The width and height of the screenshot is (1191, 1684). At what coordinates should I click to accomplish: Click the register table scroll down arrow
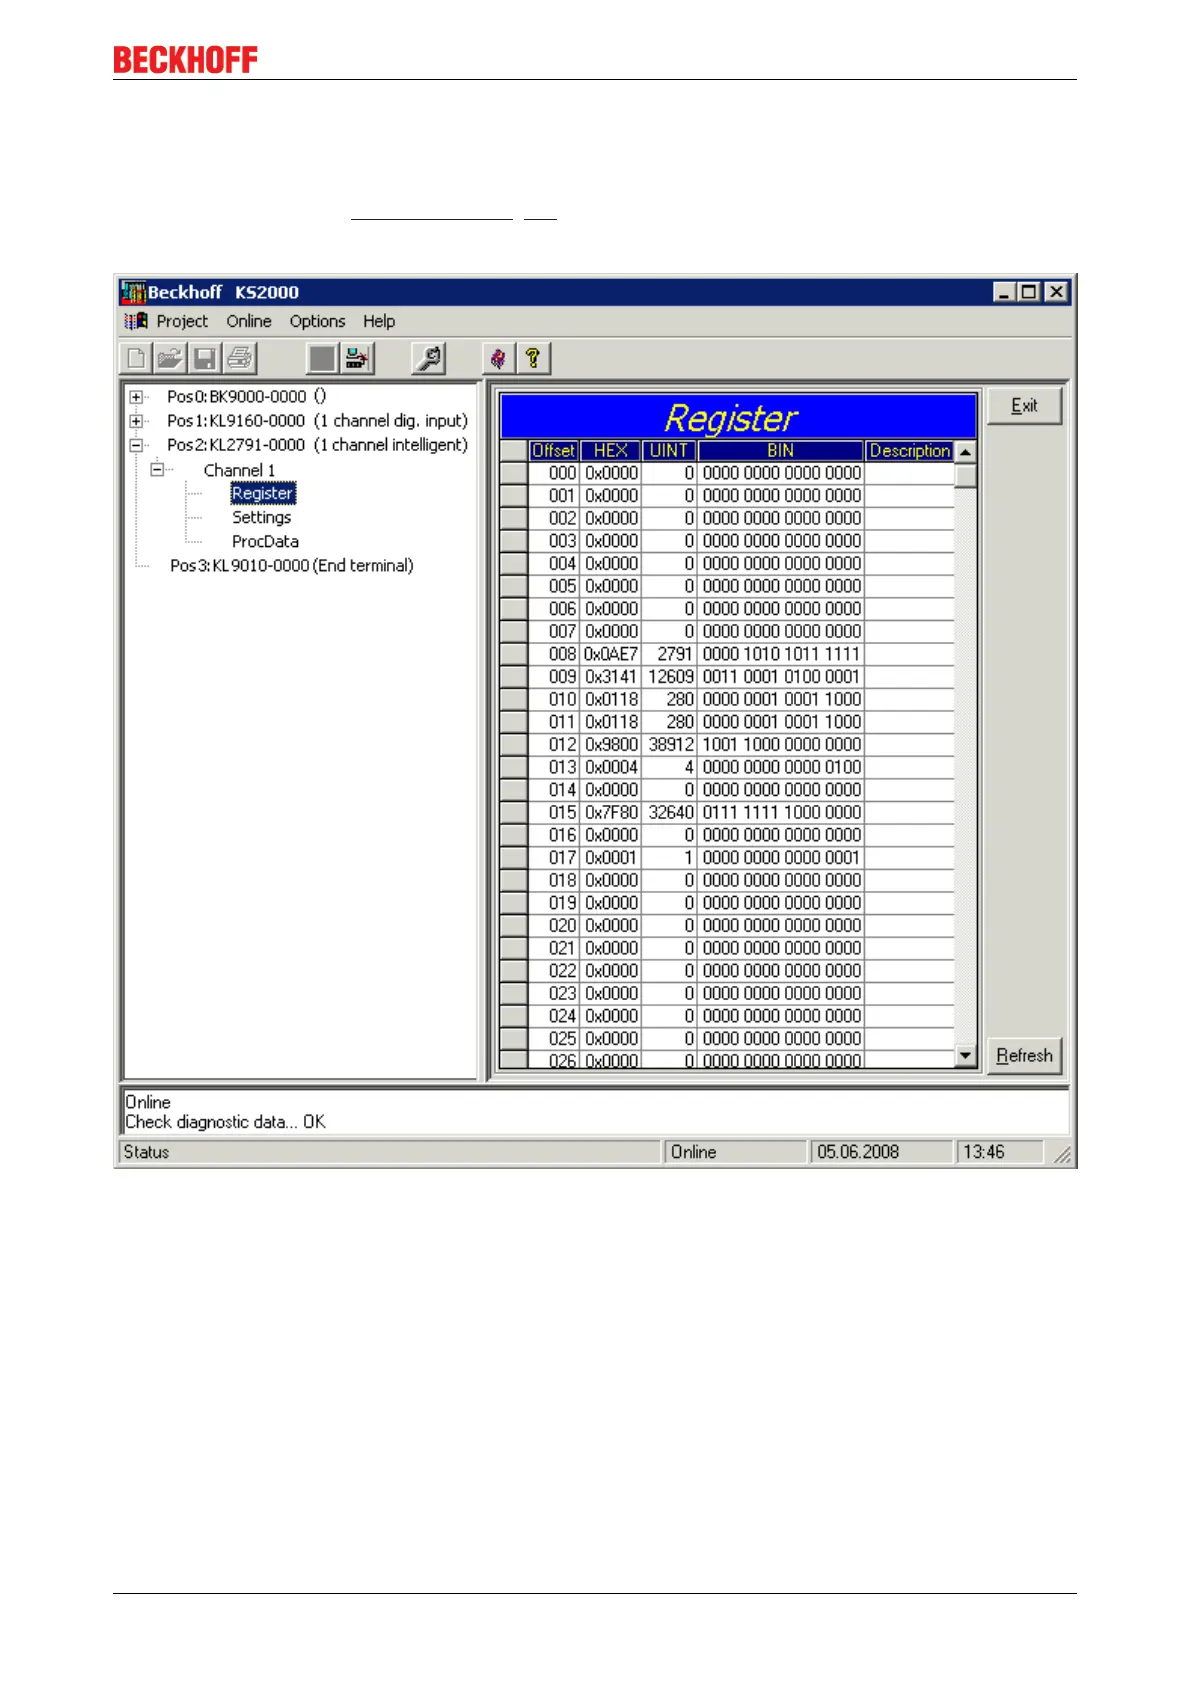965,1055
